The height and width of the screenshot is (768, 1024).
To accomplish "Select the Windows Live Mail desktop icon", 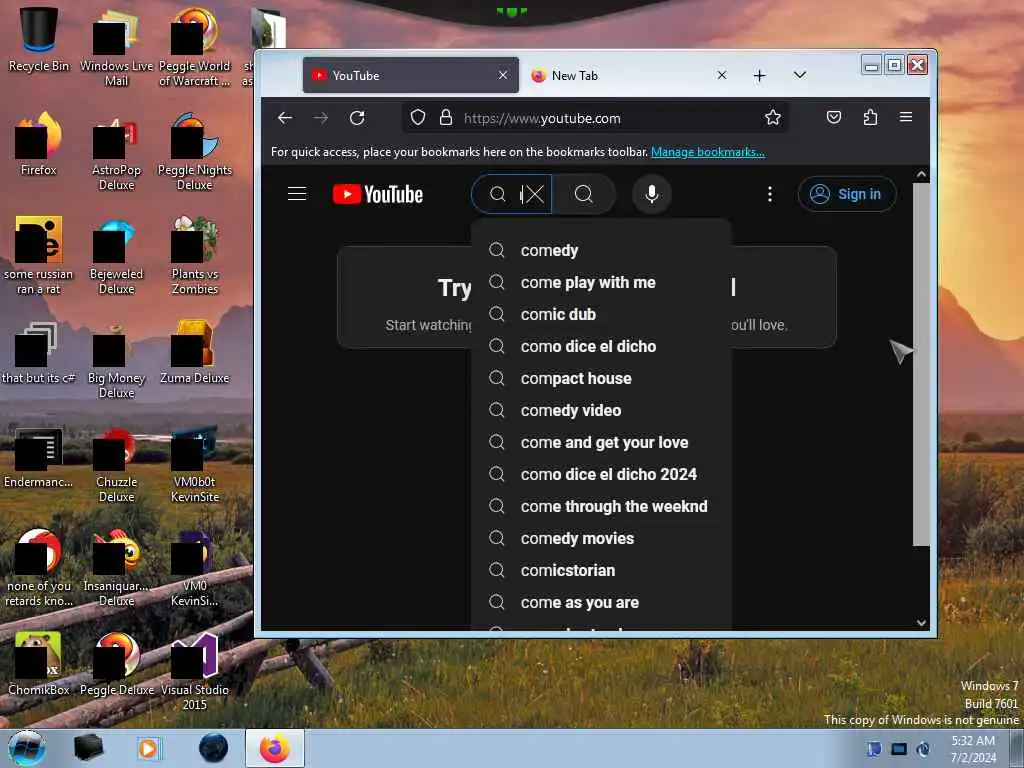I will click(x=116, y=47).
